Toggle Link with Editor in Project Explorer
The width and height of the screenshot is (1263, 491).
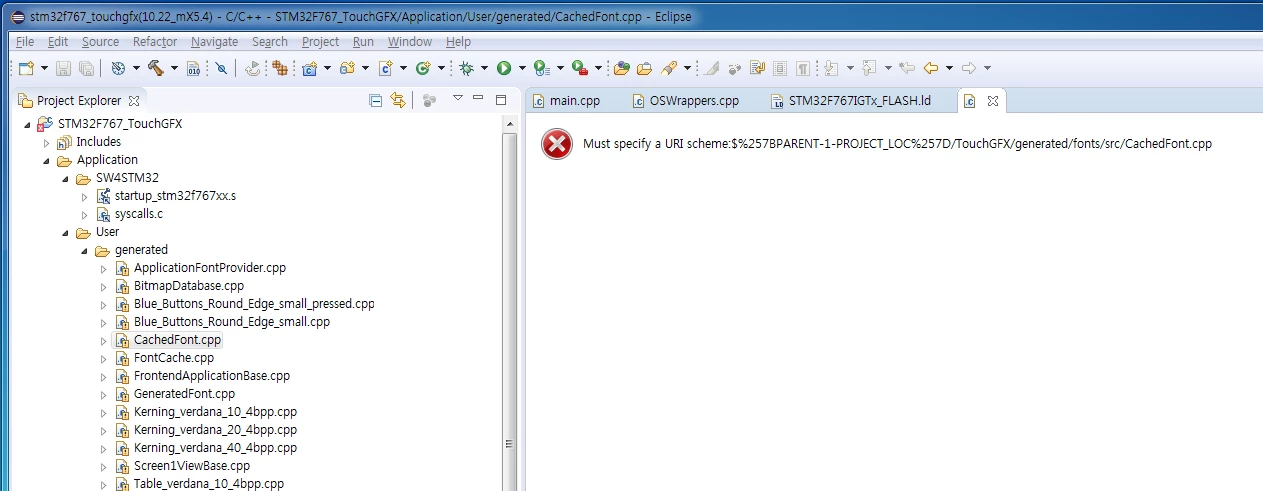(398, 100)
